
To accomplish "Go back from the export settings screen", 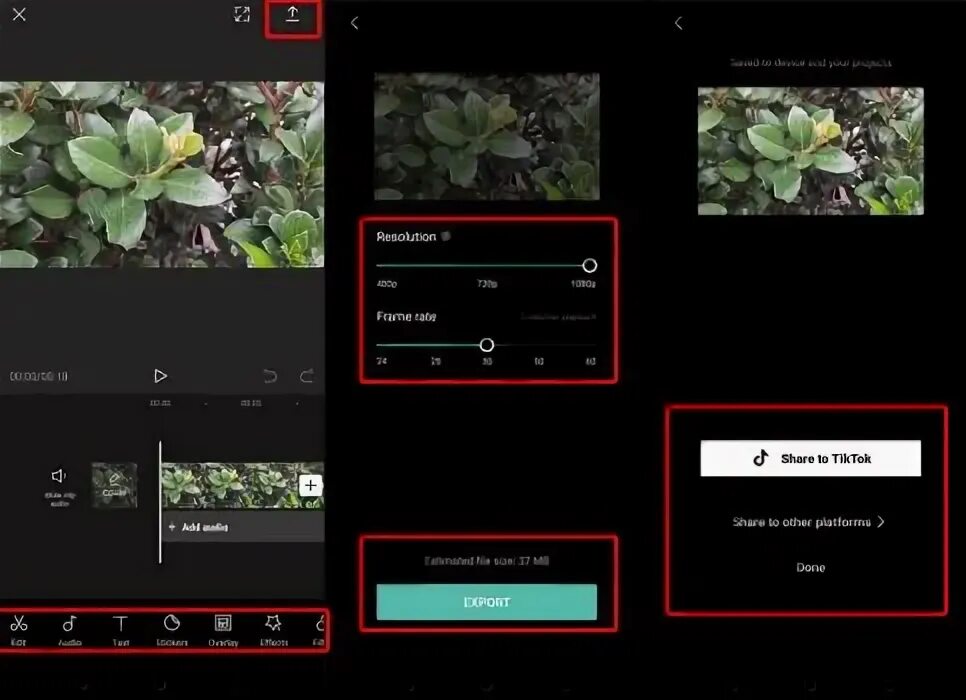I will (x=354, y=23).
